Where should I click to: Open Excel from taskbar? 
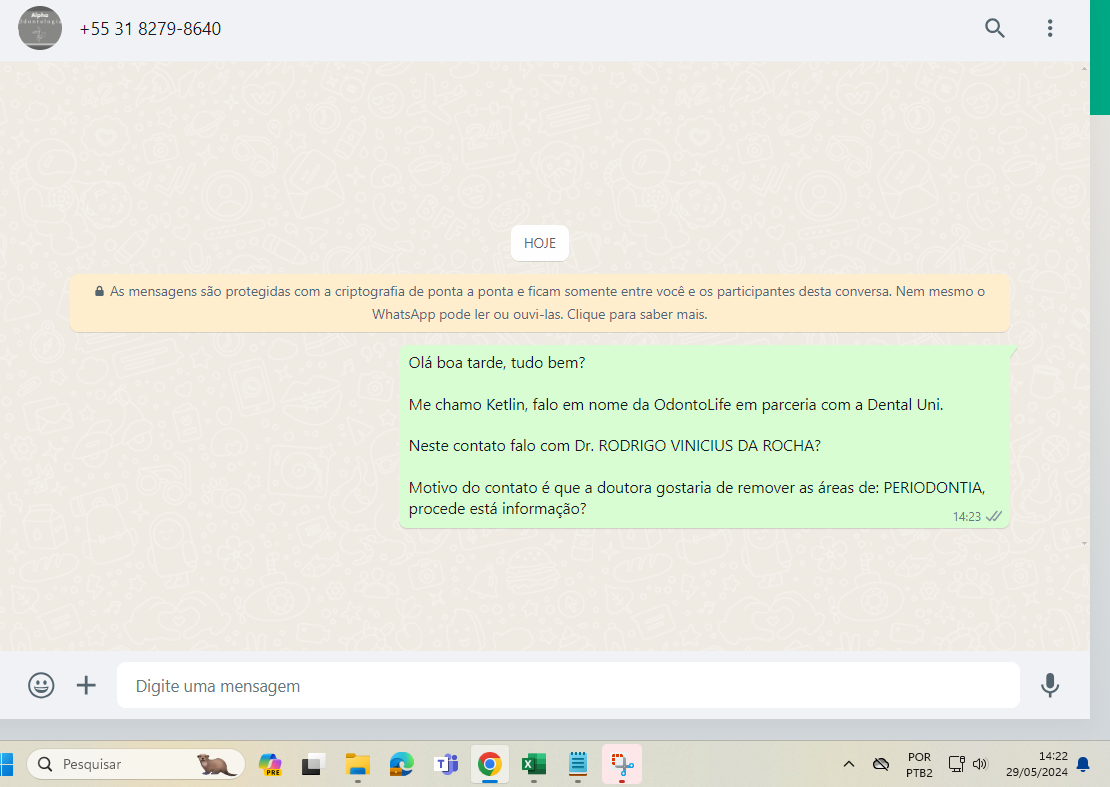534,764
